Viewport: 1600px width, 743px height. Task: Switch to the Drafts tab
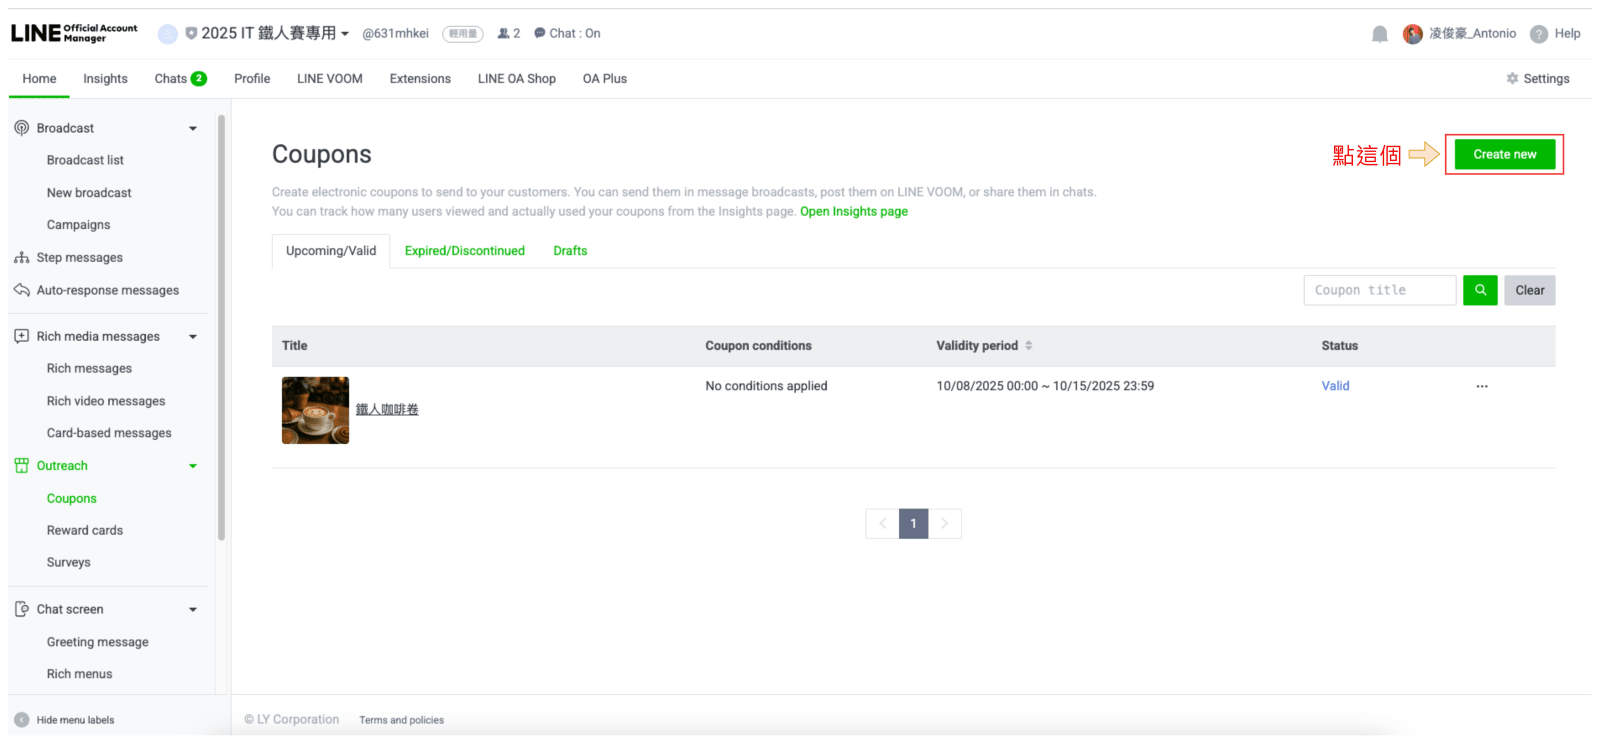pos(570,251)
